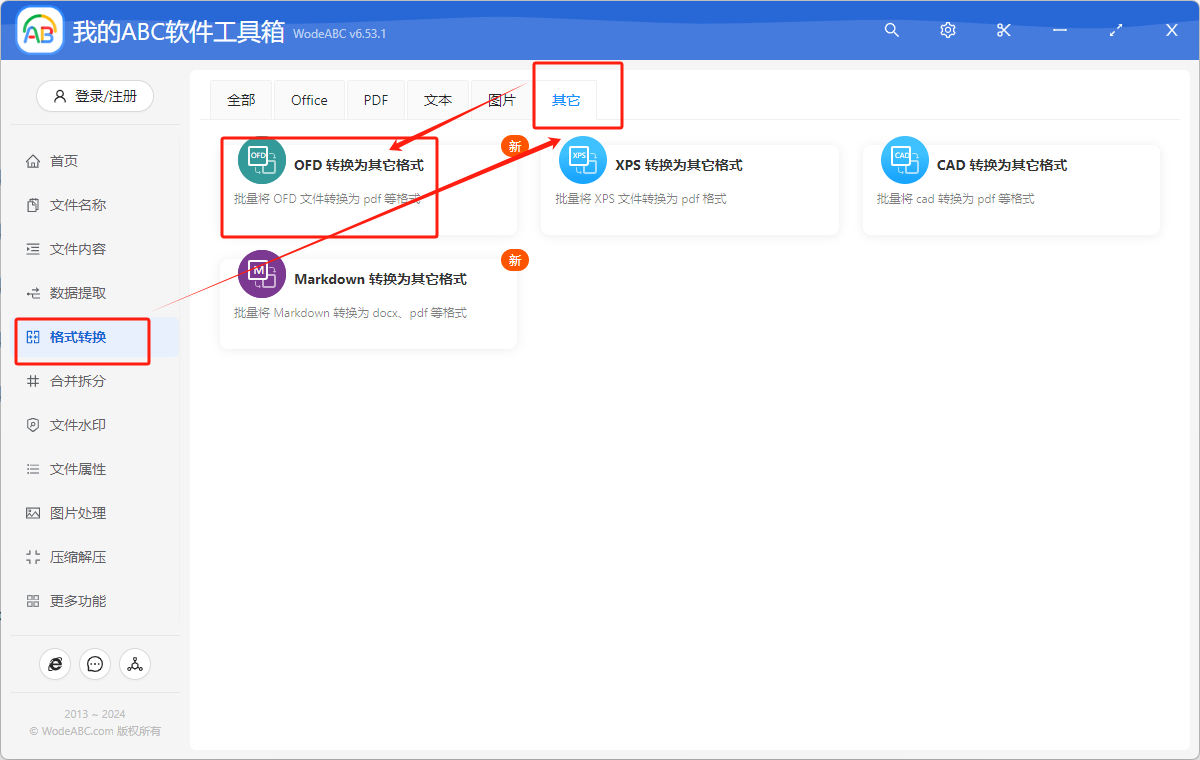Click the share network icon at bottom

135,663
